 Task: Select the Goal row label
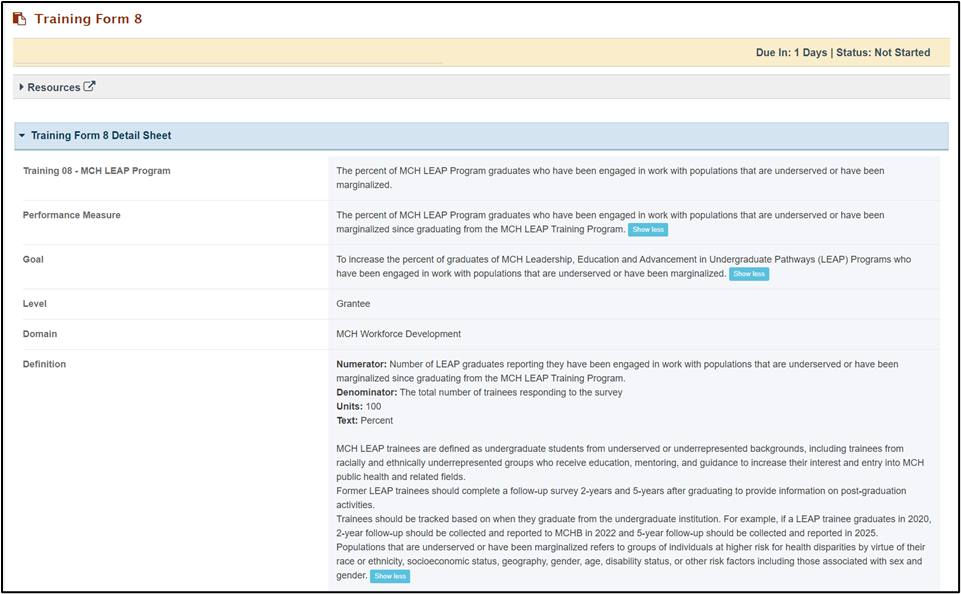(33, 259)
